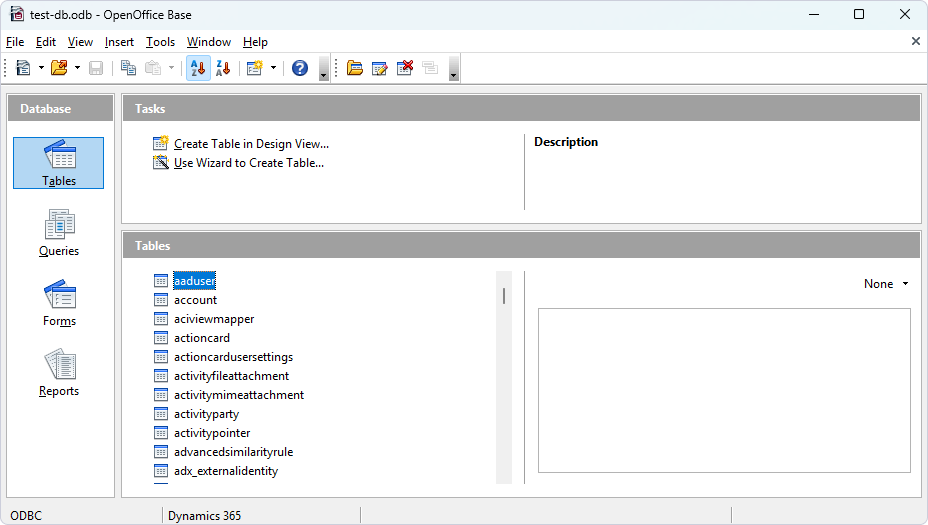The width and height of the screenshot is (928, 525).
Task: Open the File menu
Action: click(x=15, y=42)
